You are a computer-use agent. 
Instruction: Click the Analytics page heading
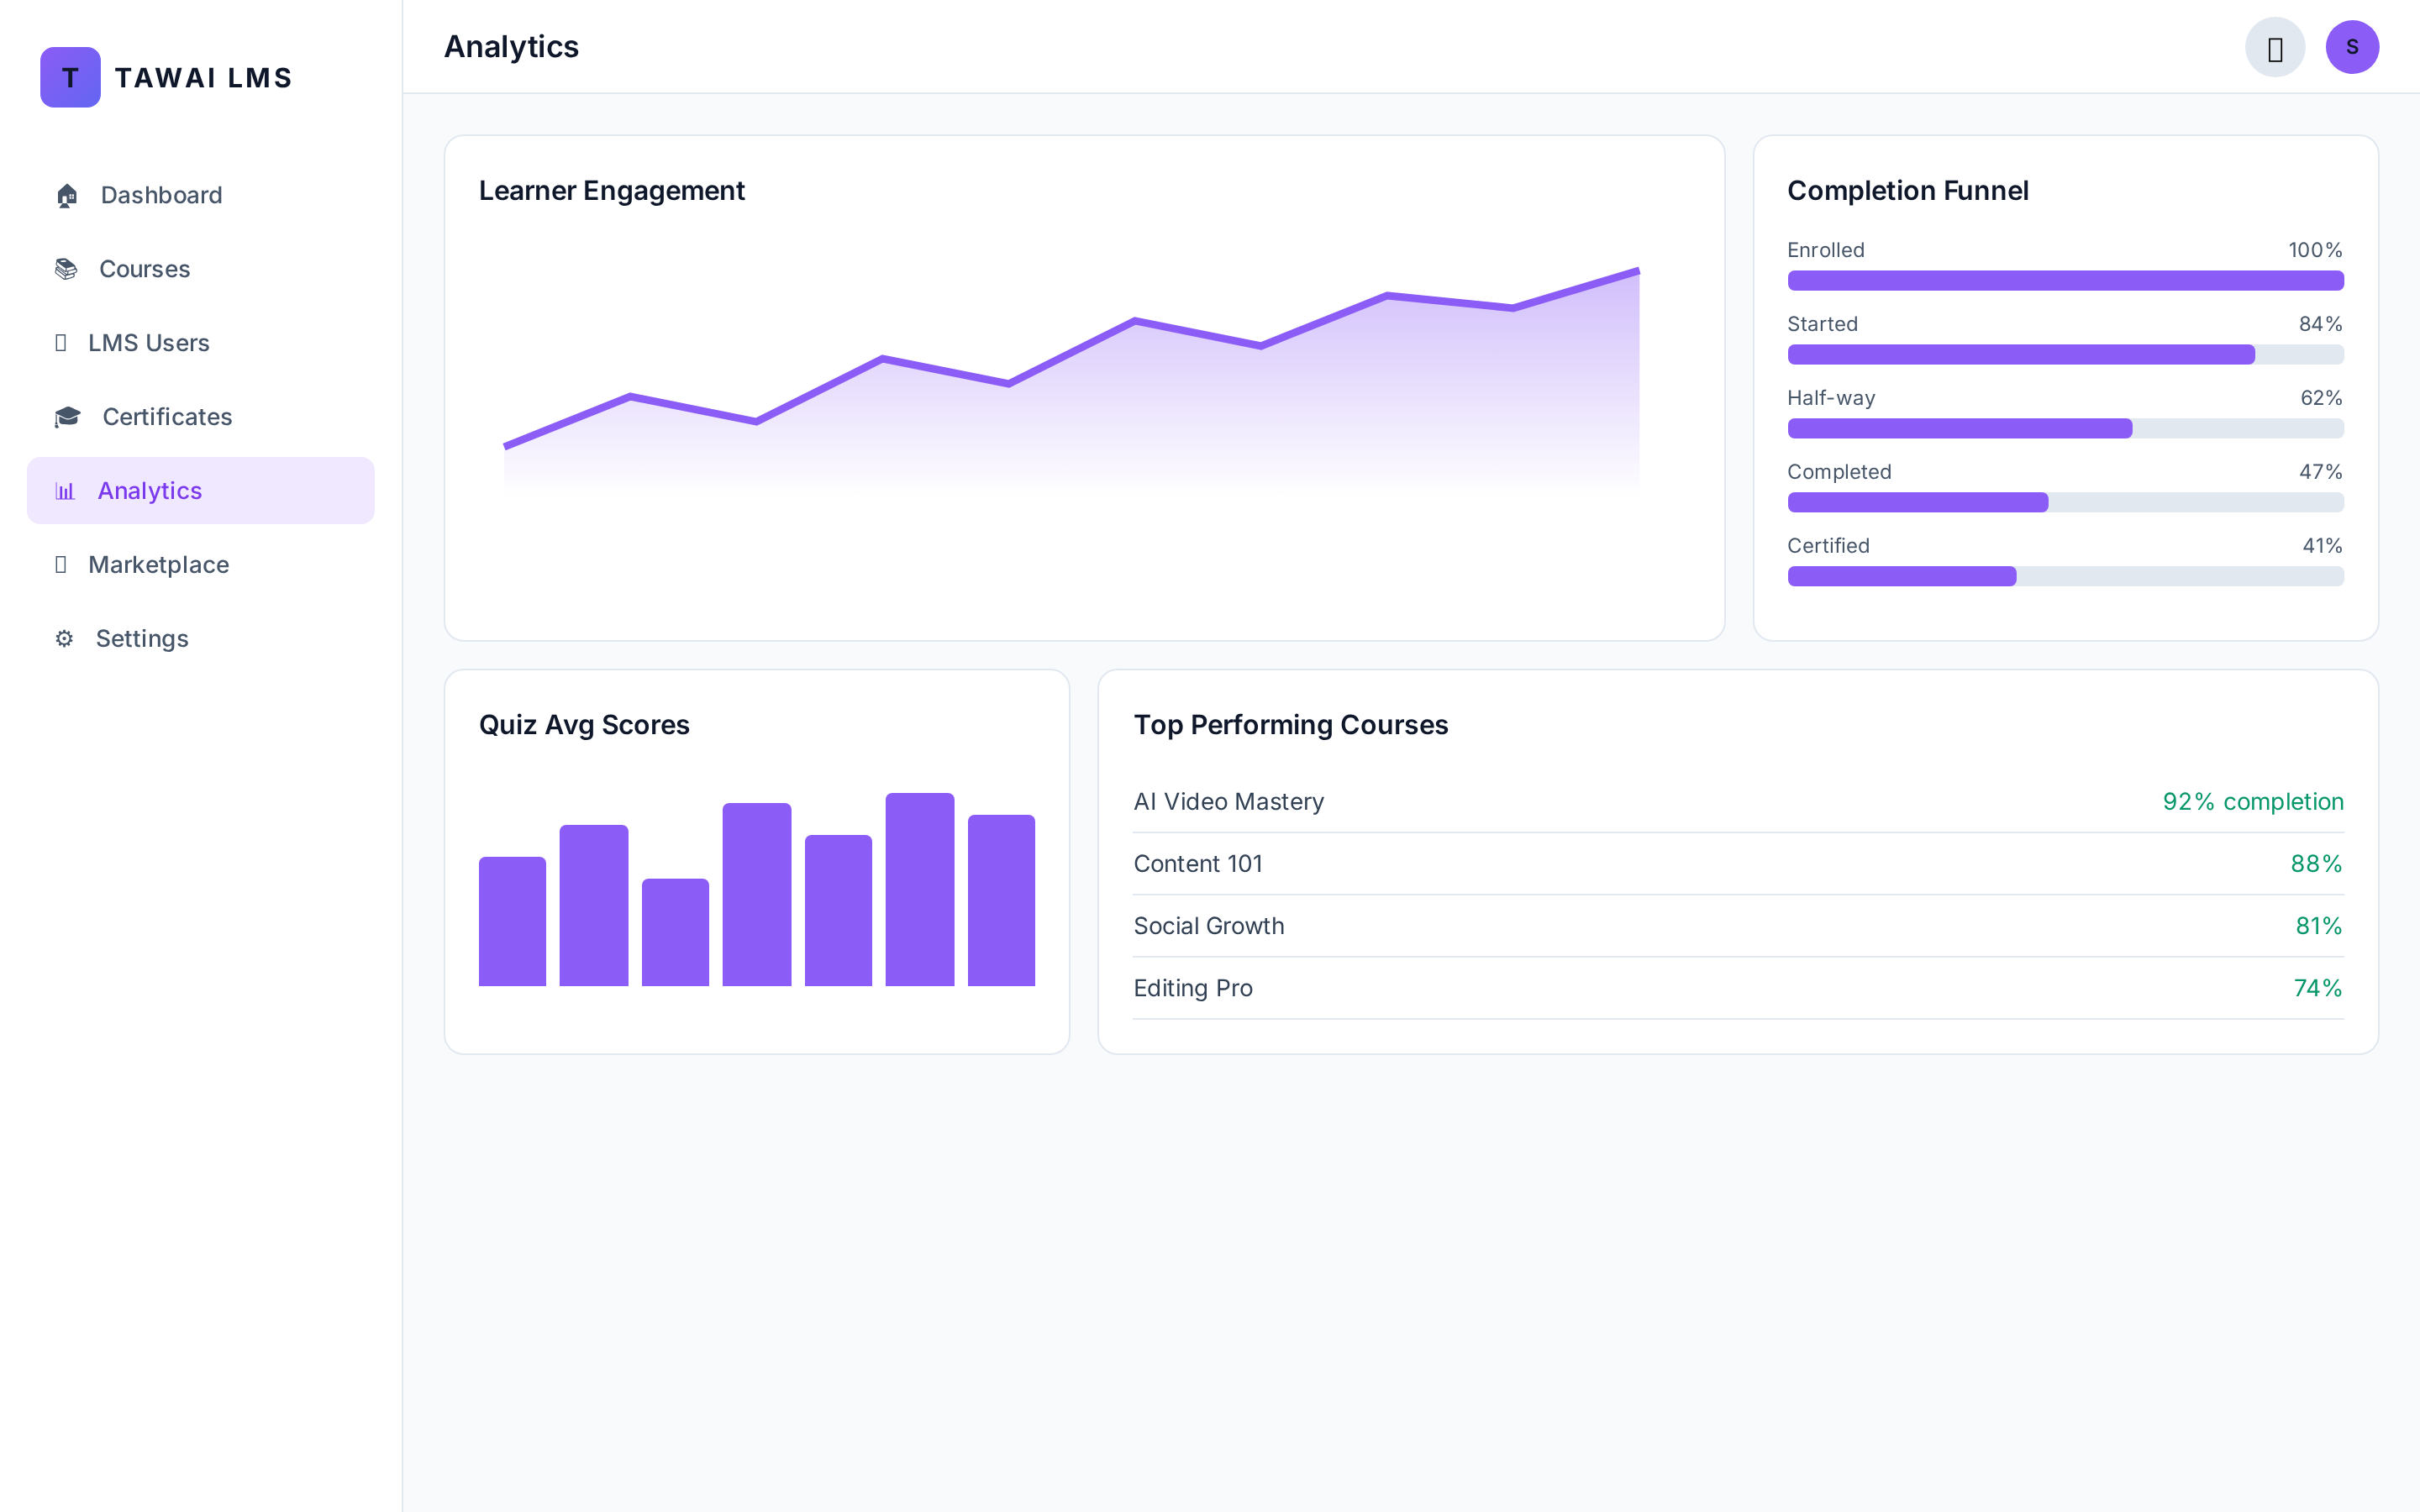511,47
